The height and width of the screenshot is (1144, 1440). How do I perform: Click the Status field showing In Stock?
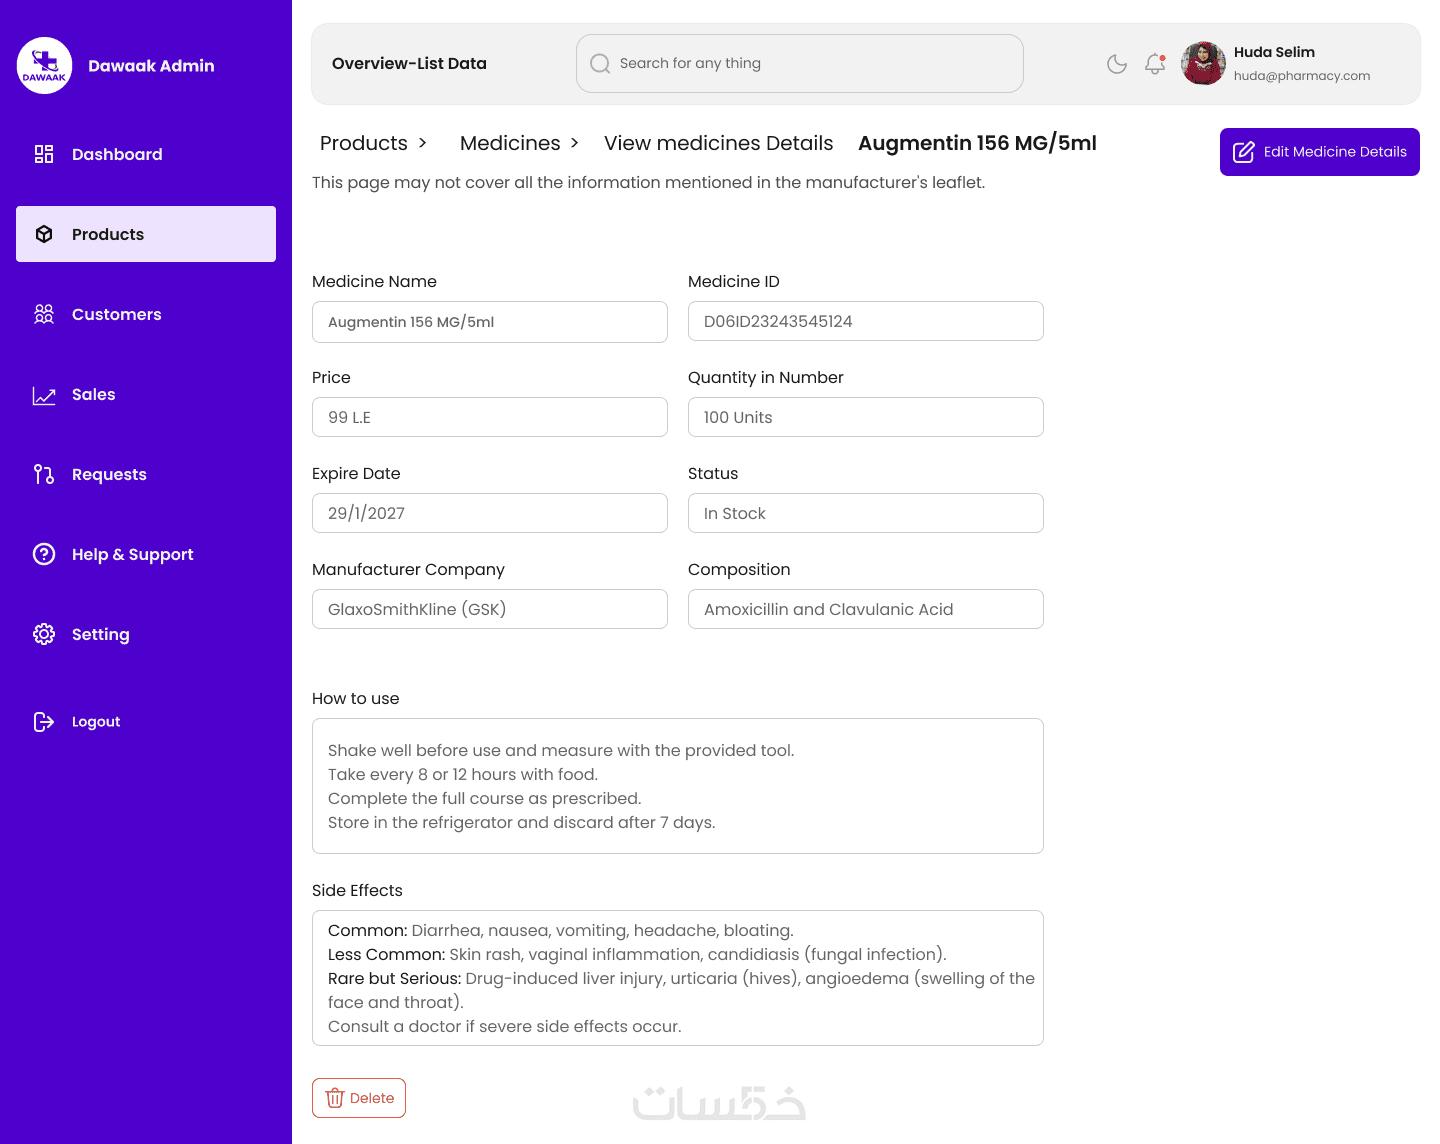pos(865,513)
